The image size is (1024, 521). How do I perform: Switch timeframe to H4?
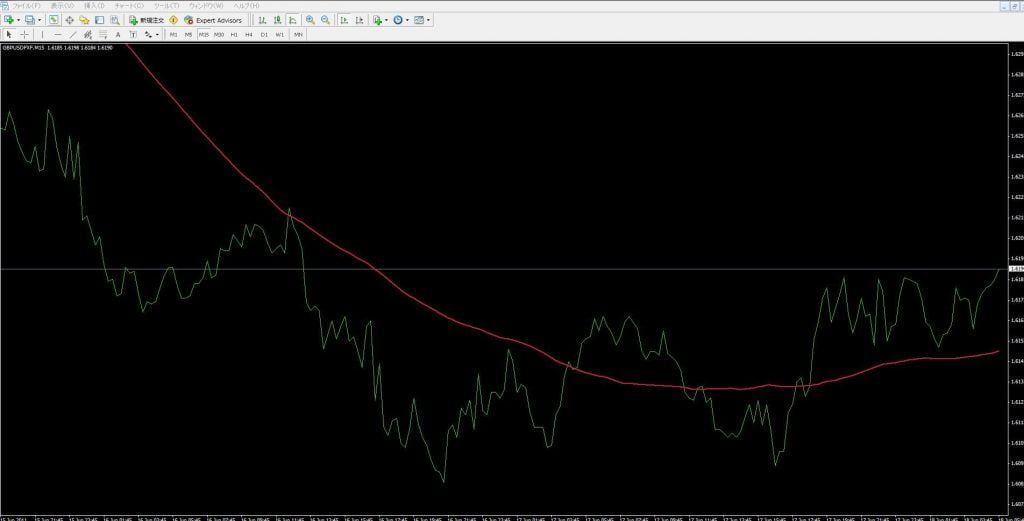249,34
